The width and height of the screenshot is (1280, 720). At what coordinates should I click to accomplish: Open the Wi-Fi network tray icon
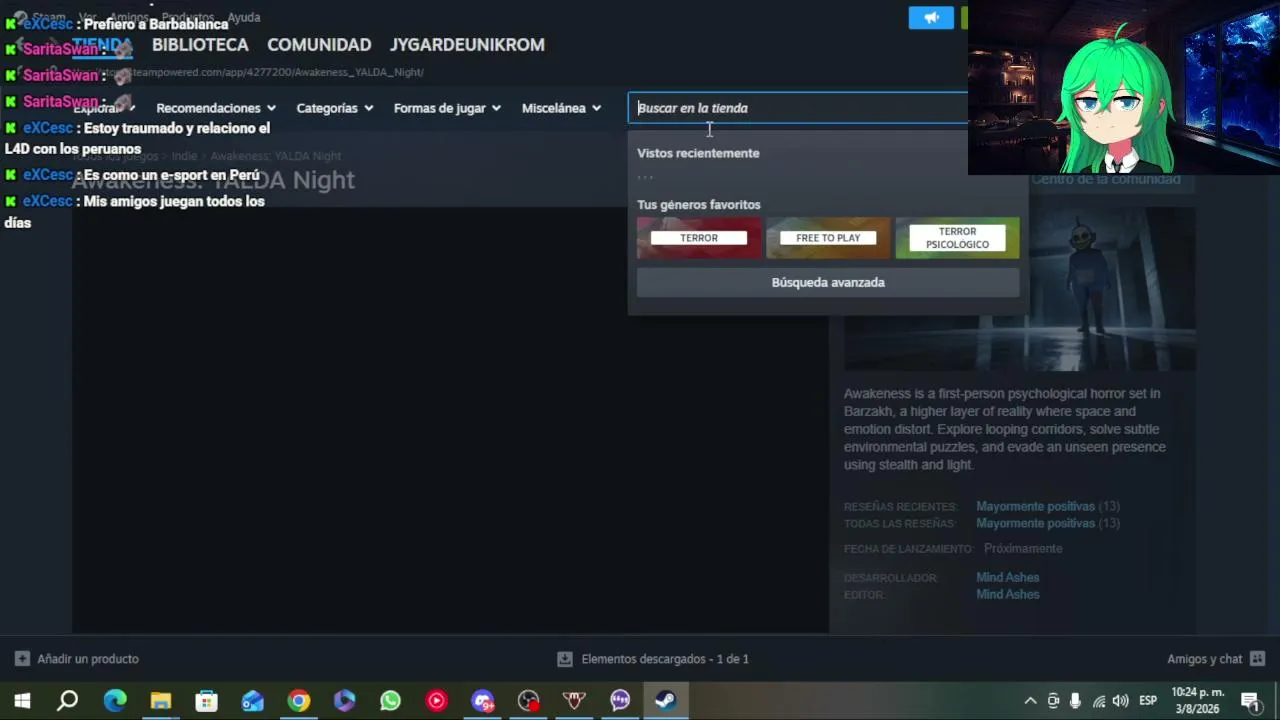pos(1099,701)
